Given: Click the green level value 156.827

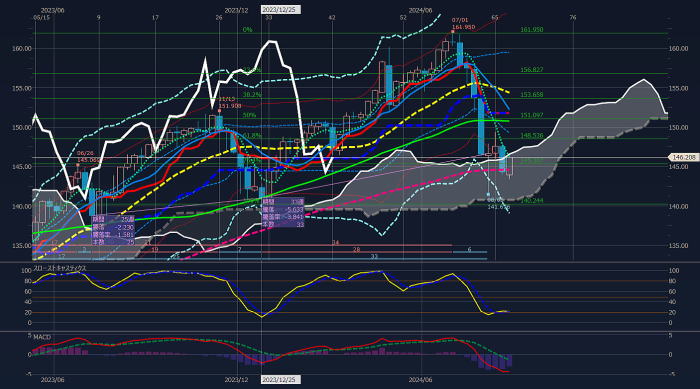Looking at the screenshot, I should (532, 70).
